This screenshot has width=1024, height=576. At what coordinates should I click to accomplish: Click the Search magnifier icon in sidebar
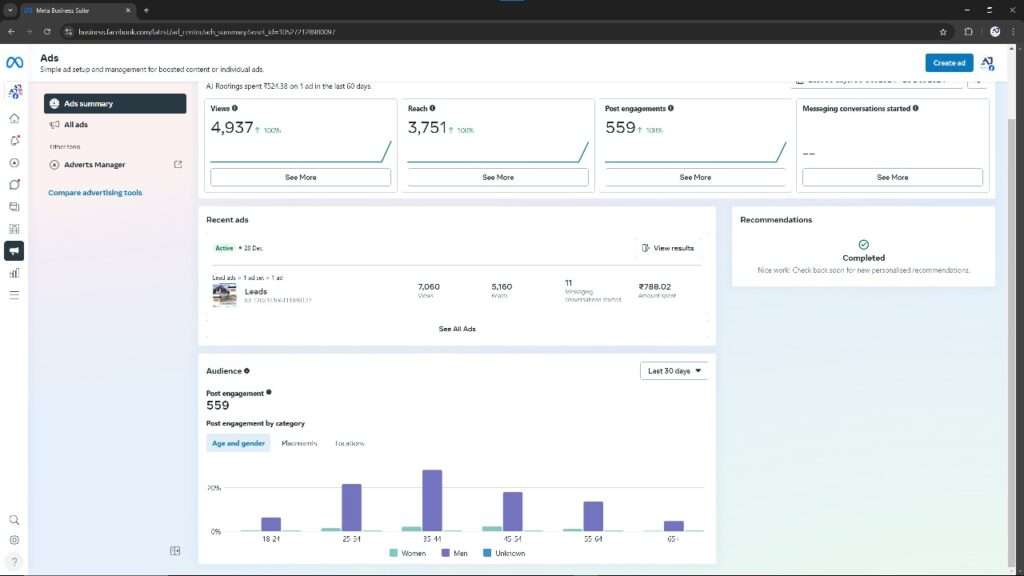14,520
